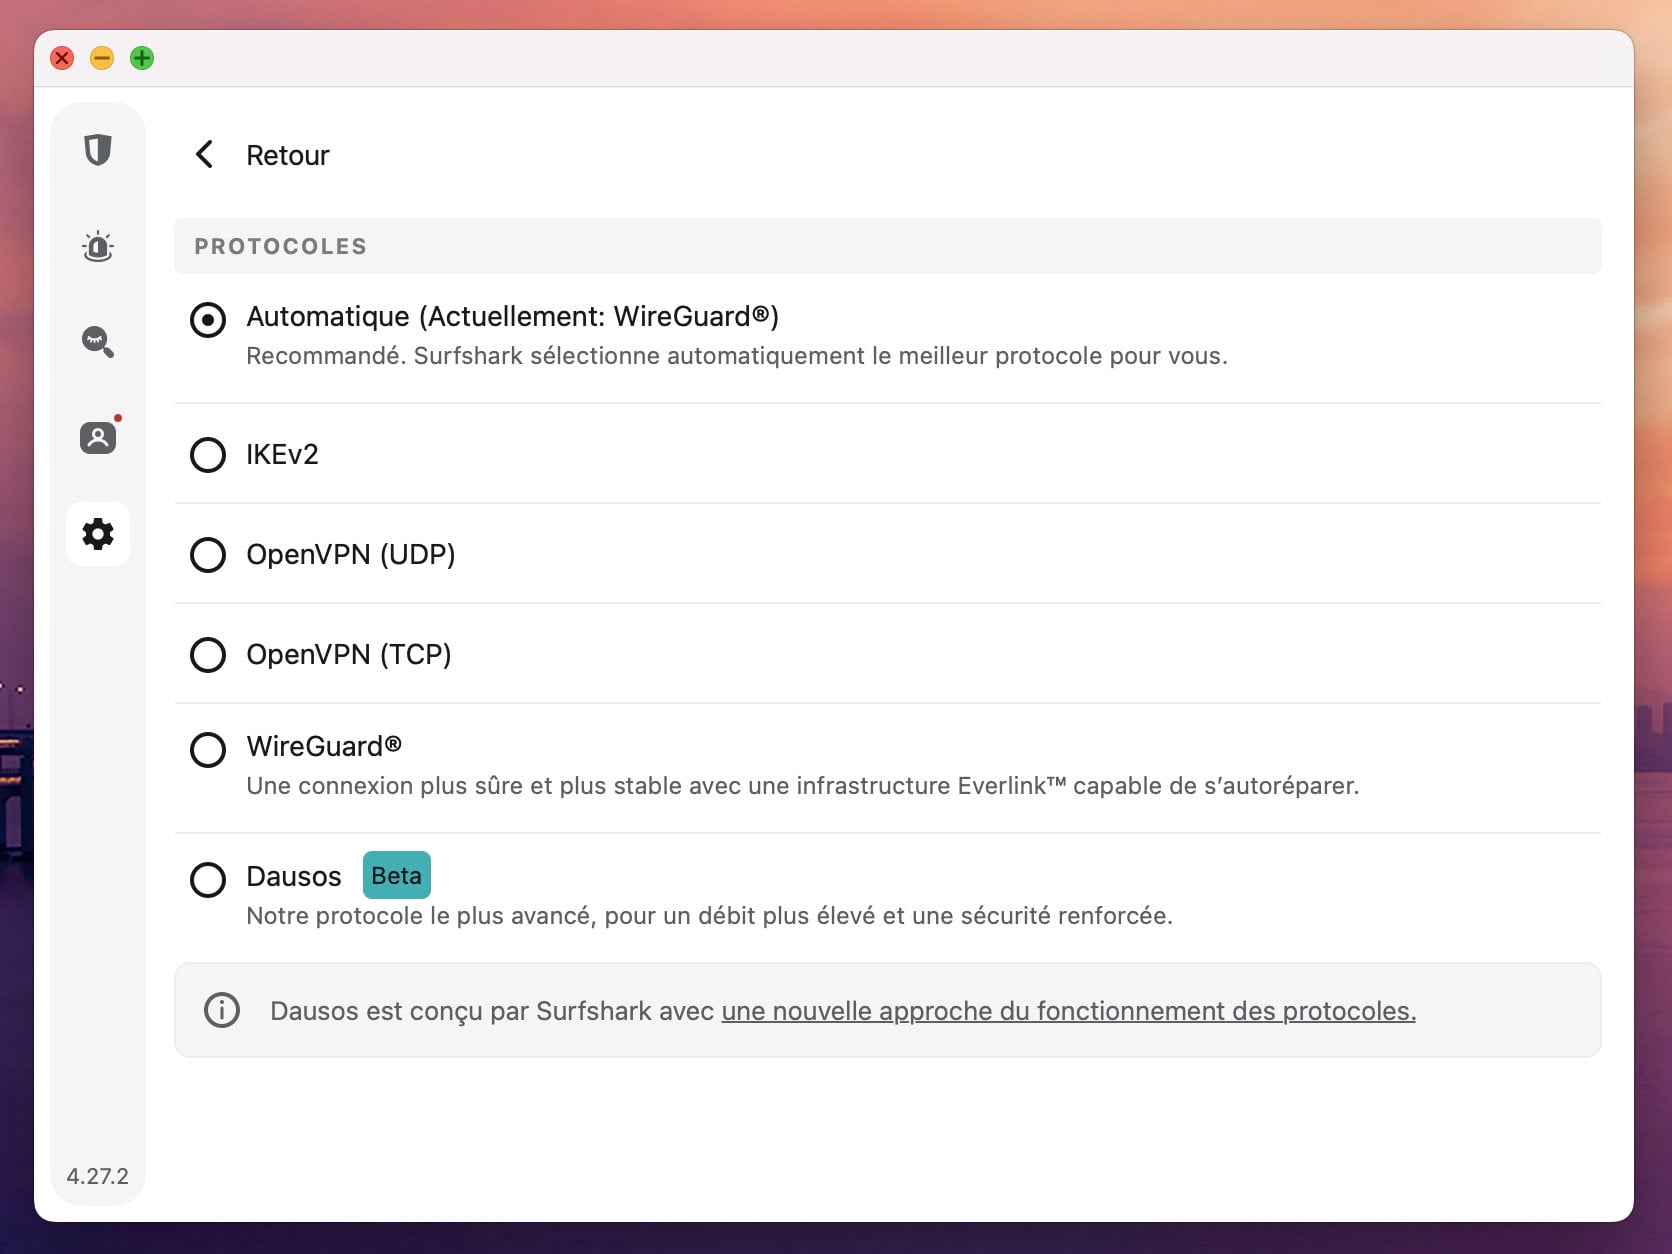This screenshot has width=1672, height=1254.
Task: Open the Settings gear icon
Action: (x=97, y=534)
